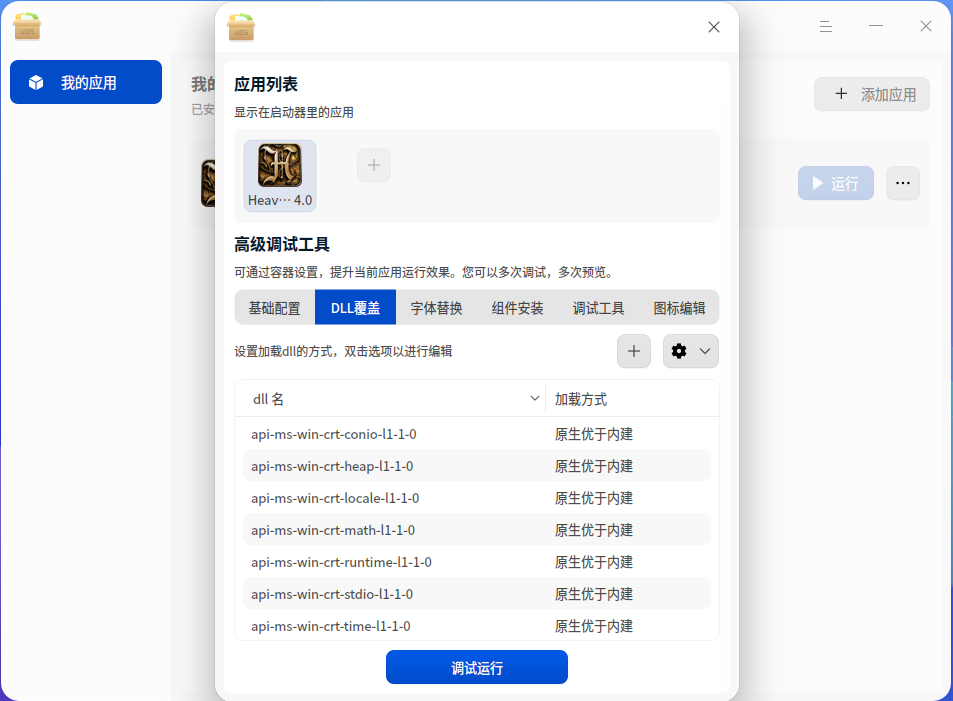Select row api-ms-win-crt-time-l1-1-0
The height and width of the screenshot is (701, 953).
coord(476,626)
